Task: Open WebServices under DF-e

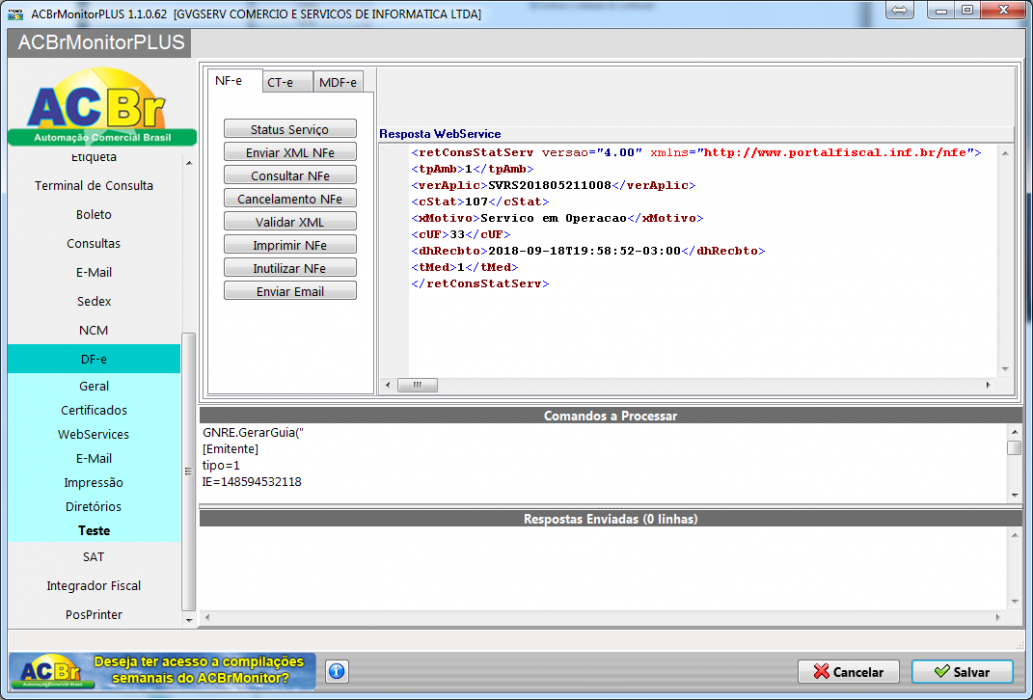Action: (x=94, y=434)
